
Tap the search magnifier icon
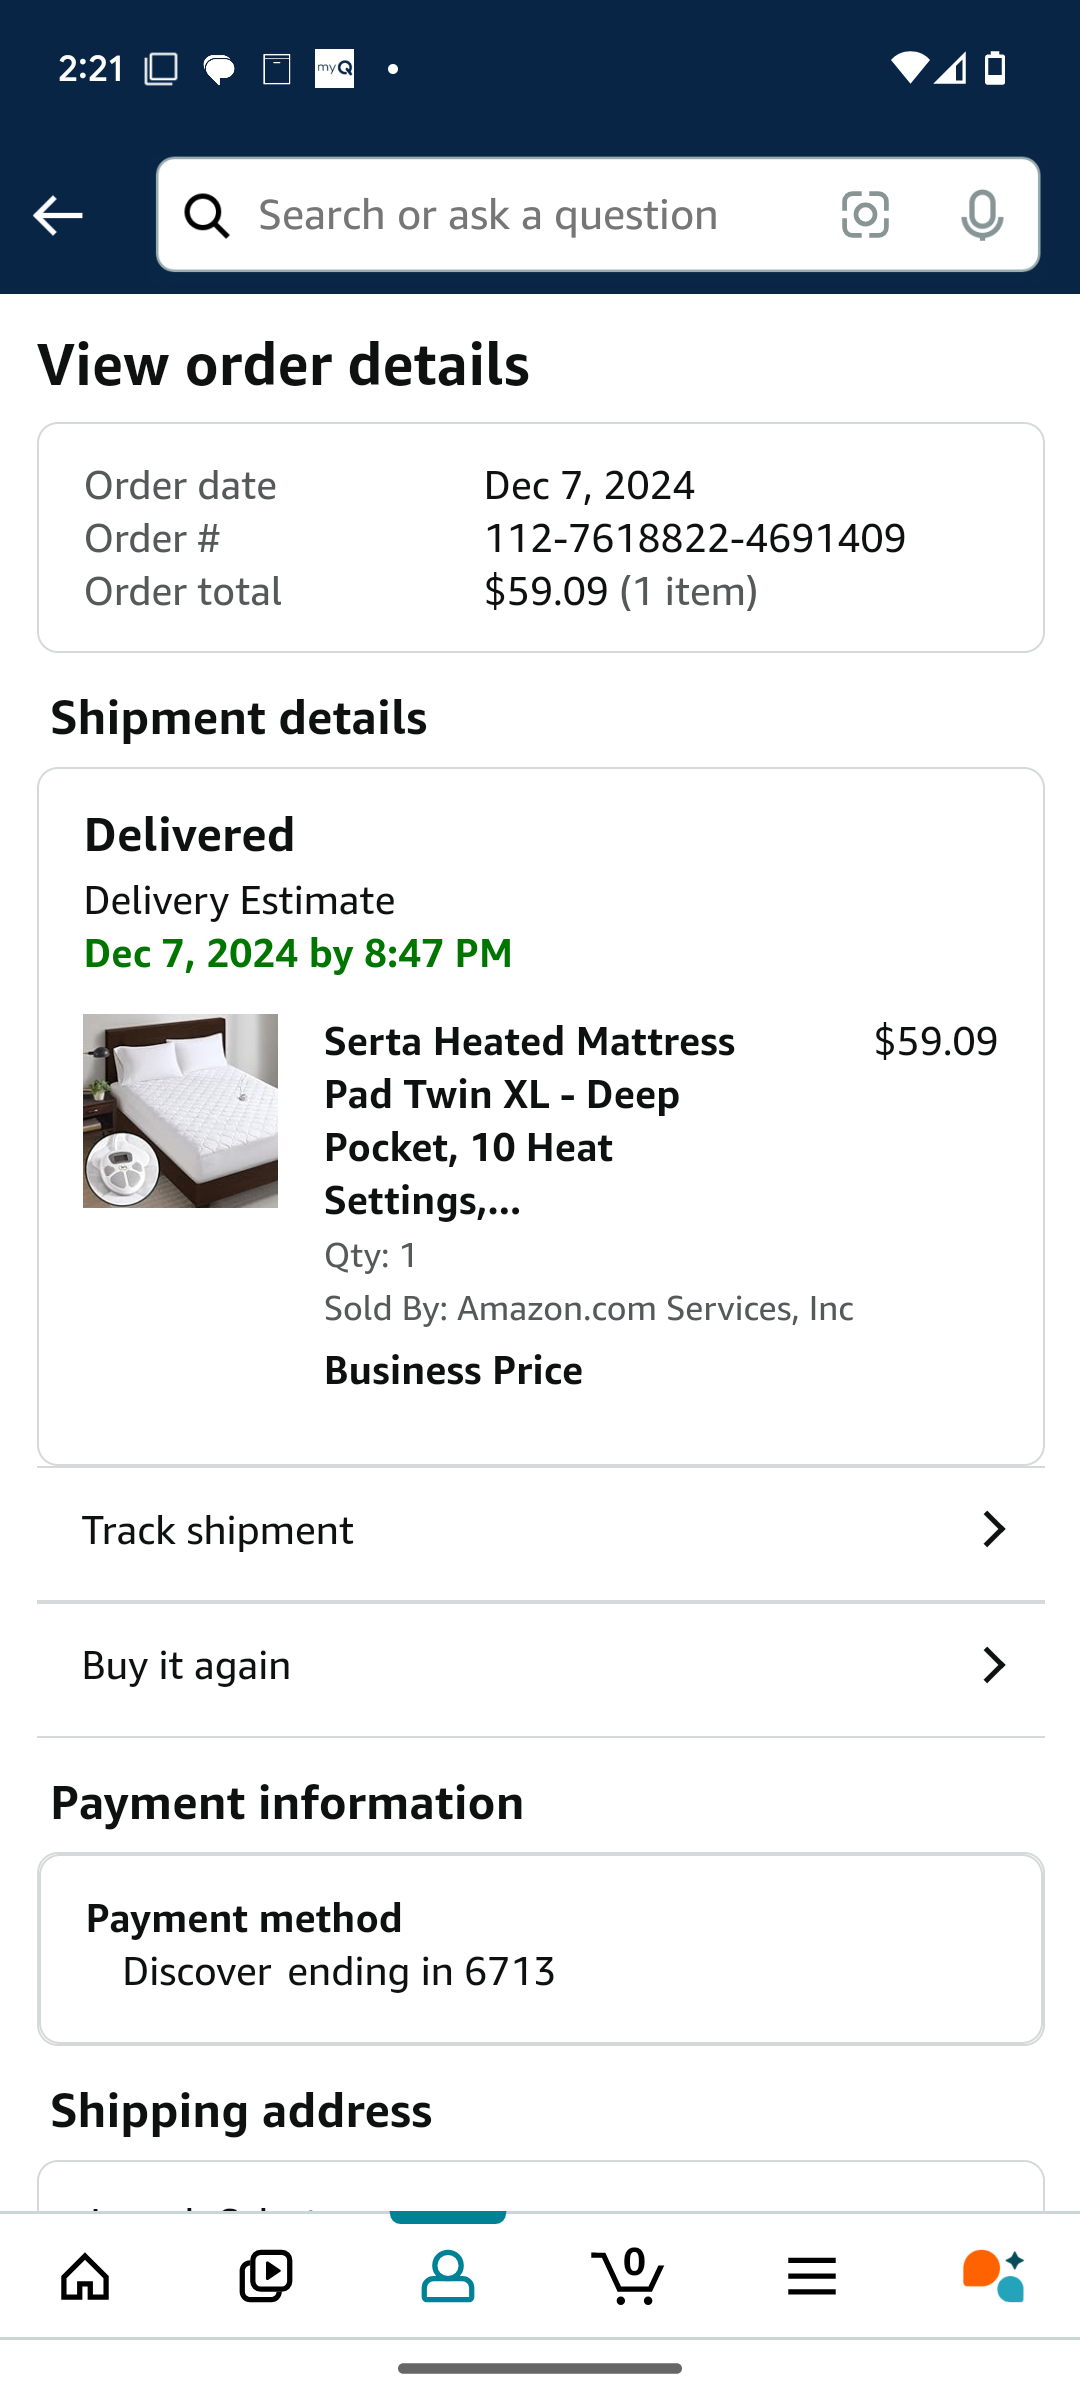[x=207, y=215]
